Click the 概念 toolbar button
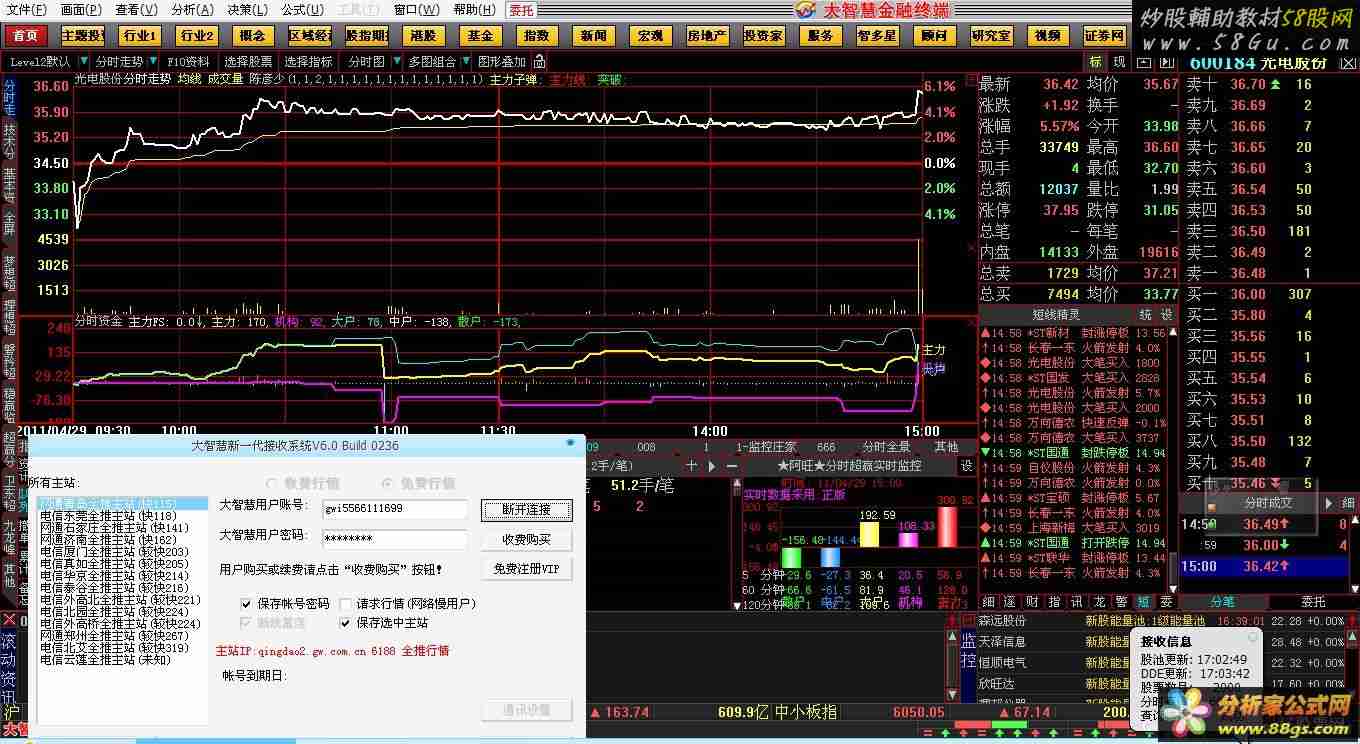The image size is (1360, 744). click(x=252, y=36)
